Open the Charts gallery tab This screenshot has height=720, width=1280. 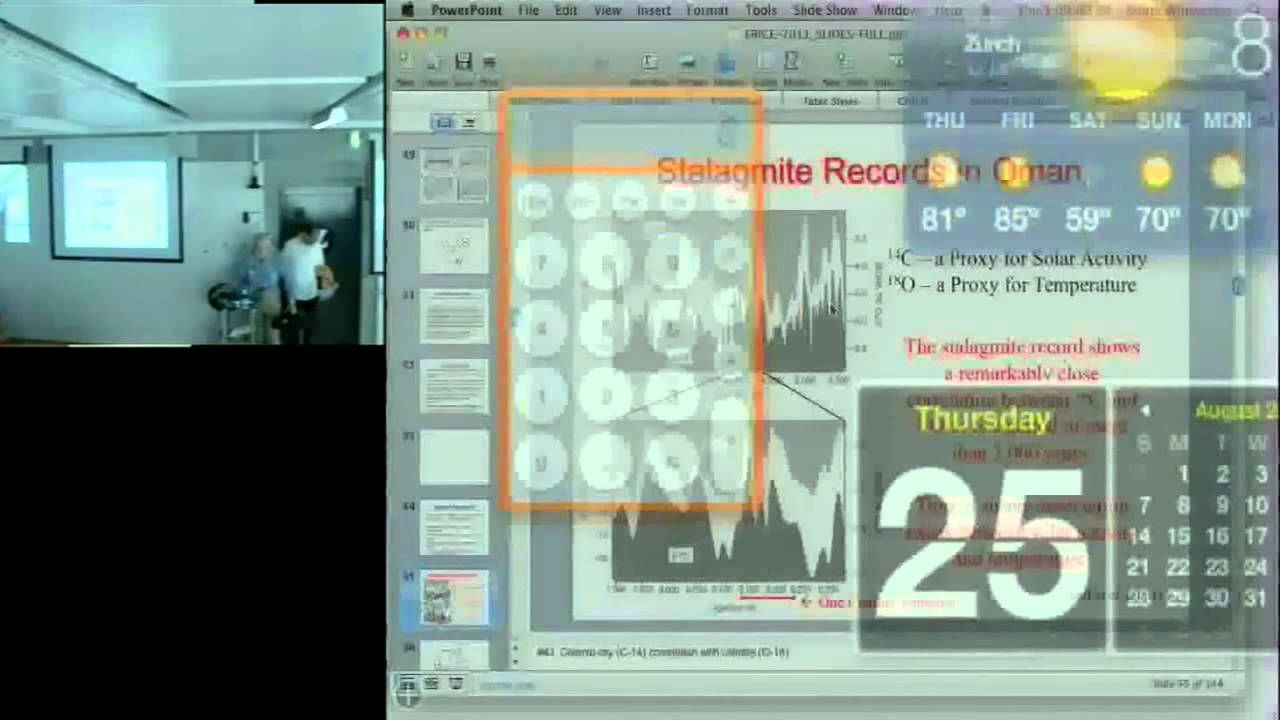click(912, 101)
